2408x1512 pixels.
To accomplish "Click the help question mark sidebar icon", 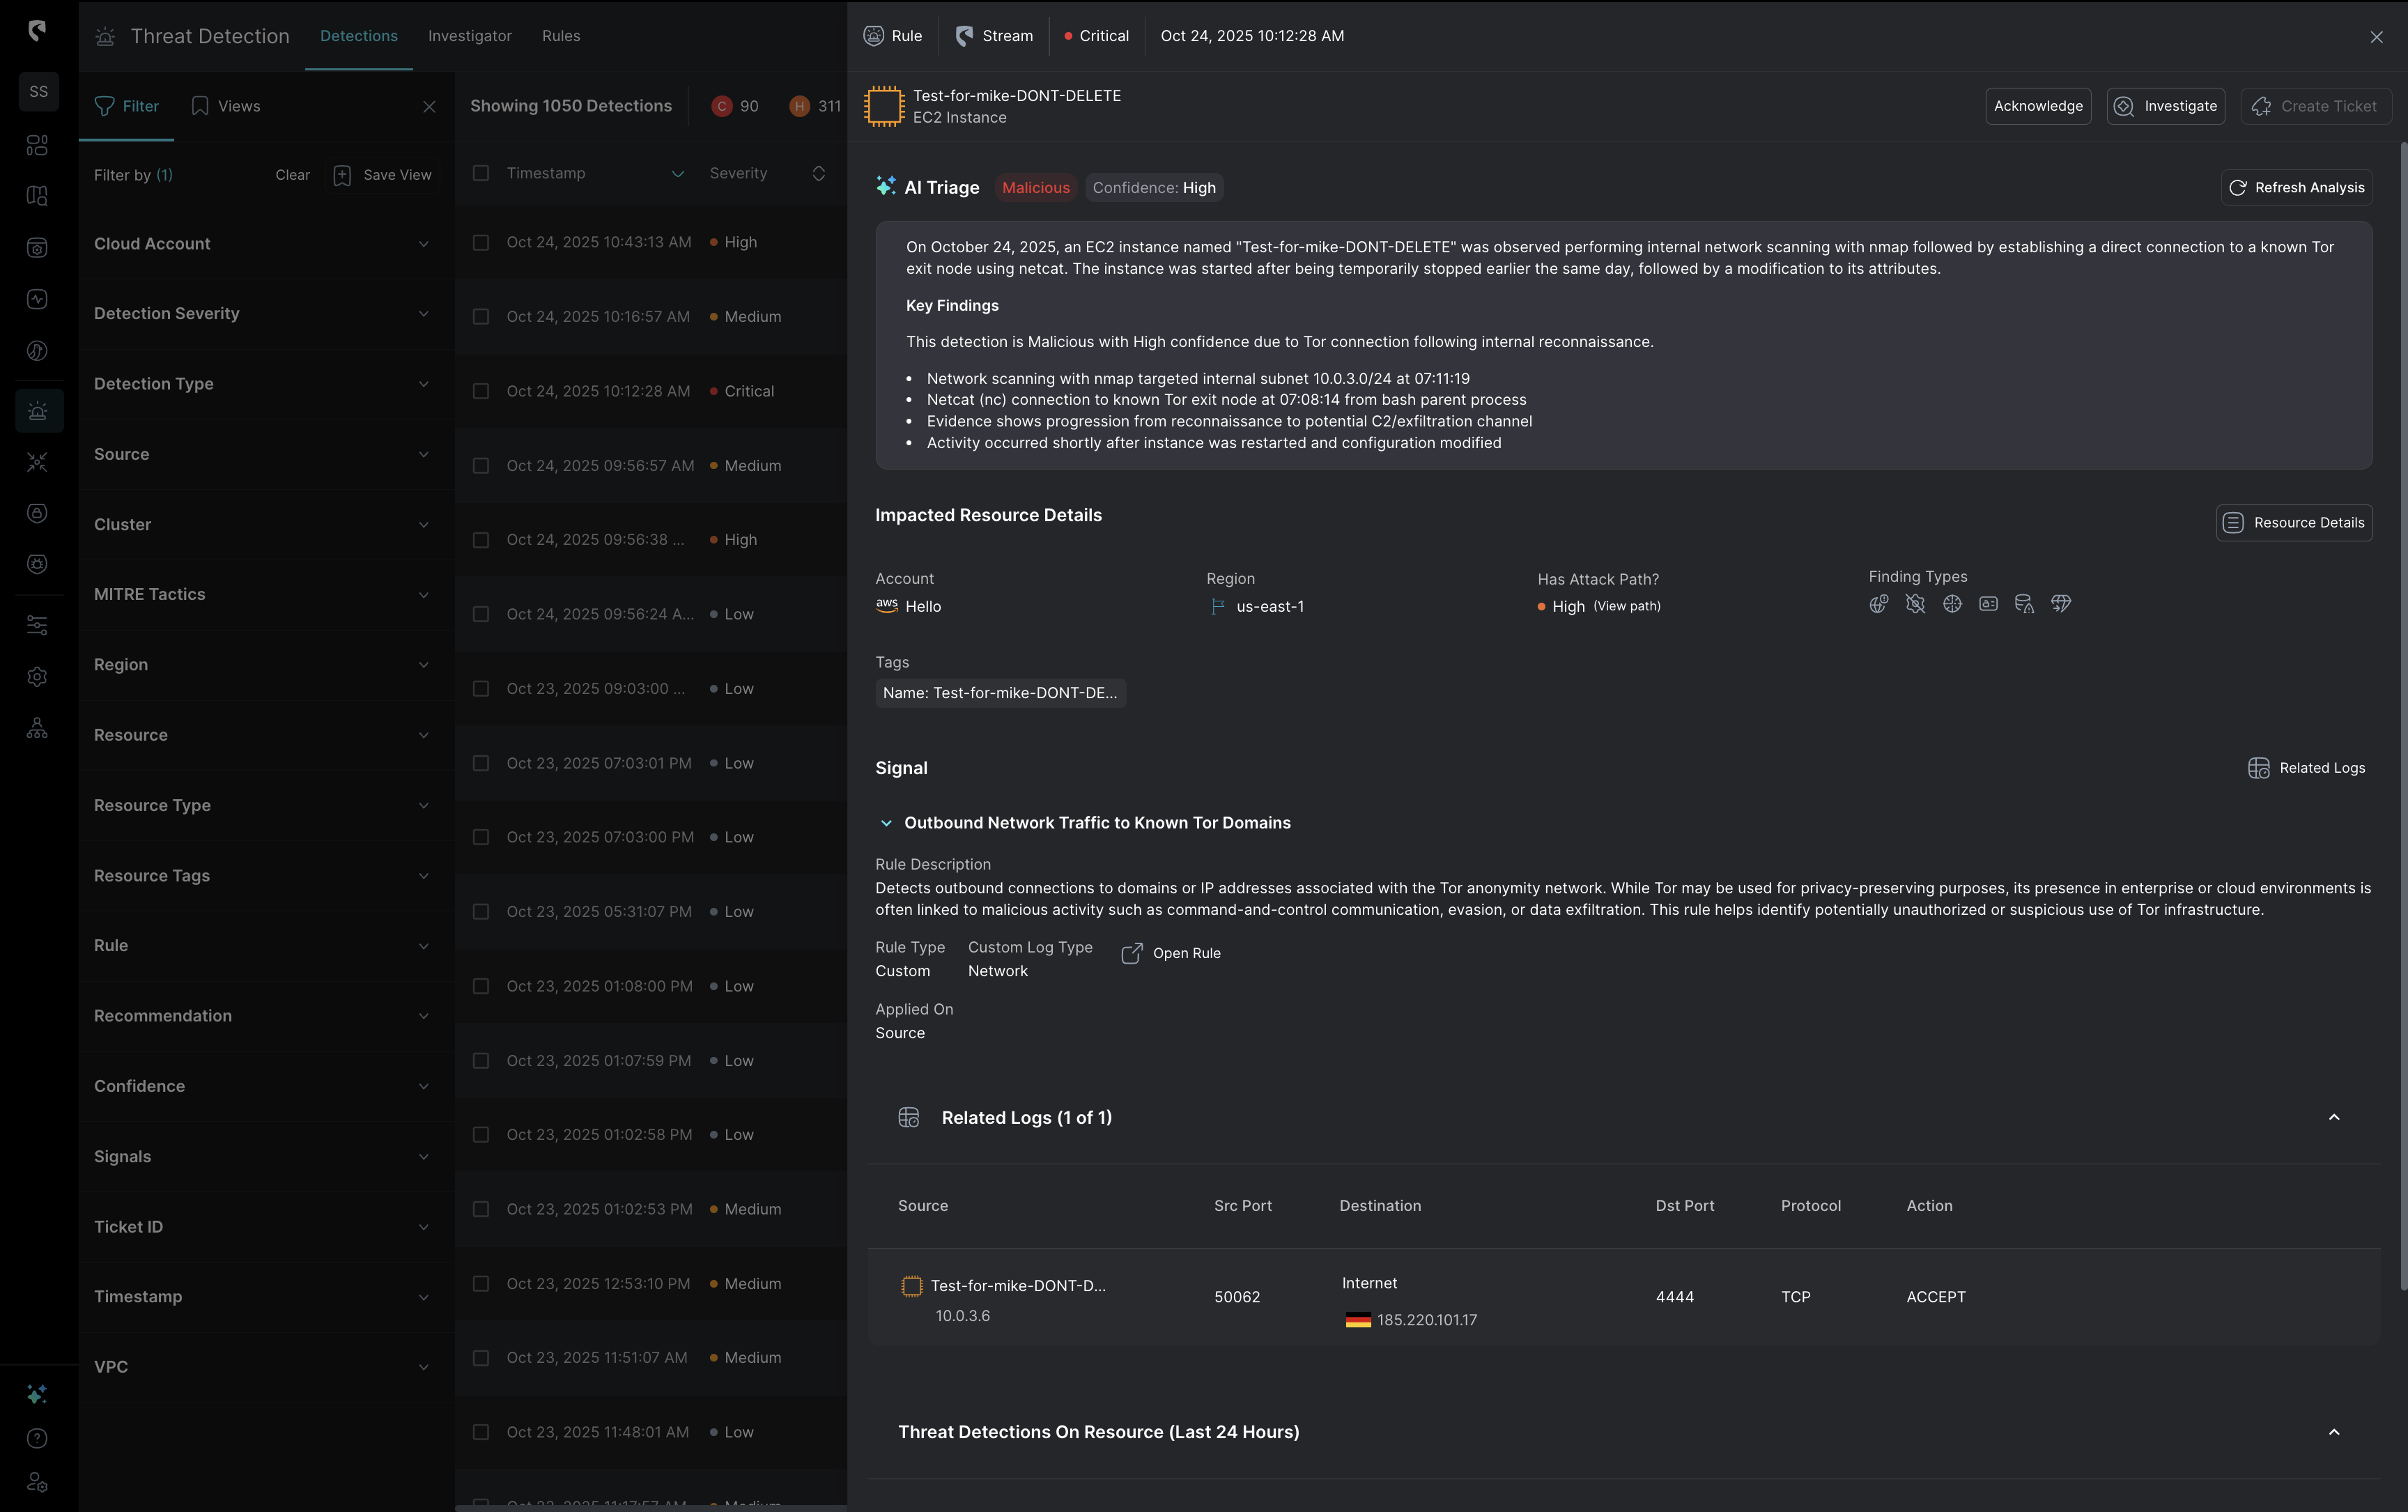I will click(x=37, y=1438).
